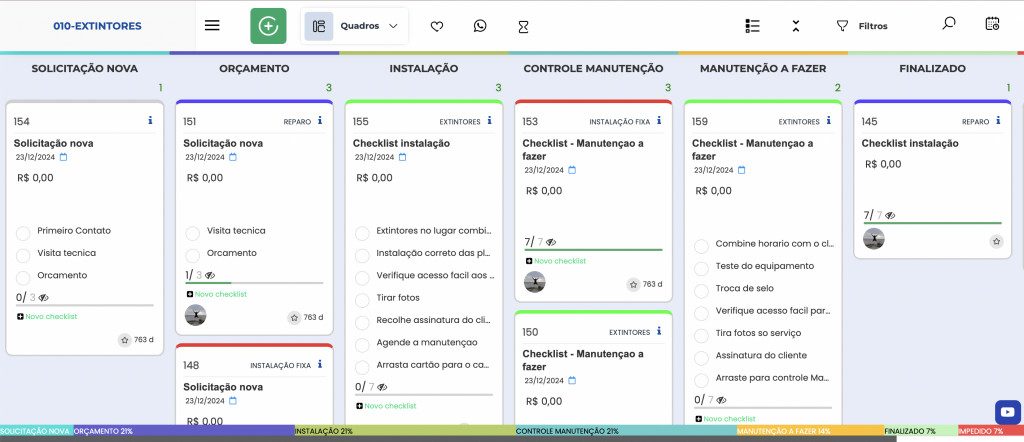1024x442 pixels.
Task: Open the checklist view icon
Action: pos(754,26)
